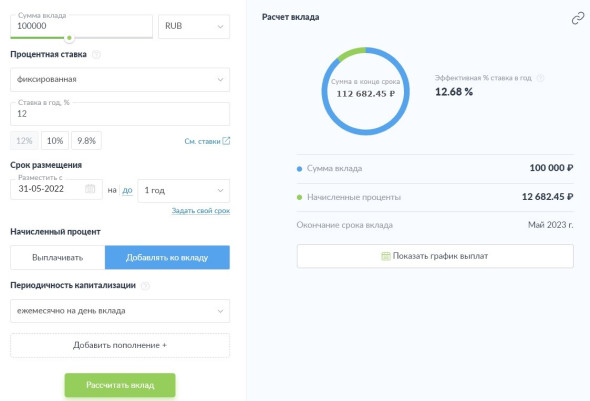Choose the 10% rate preset
This screenshot has height=401, width=590.
[x=55, y=141]
